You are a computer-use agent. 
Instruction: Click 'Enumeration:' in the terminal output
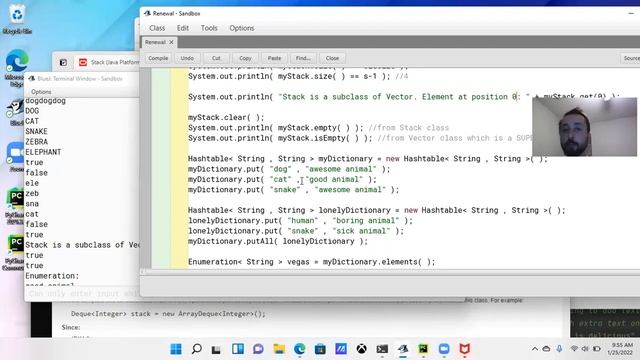[52, 276]
